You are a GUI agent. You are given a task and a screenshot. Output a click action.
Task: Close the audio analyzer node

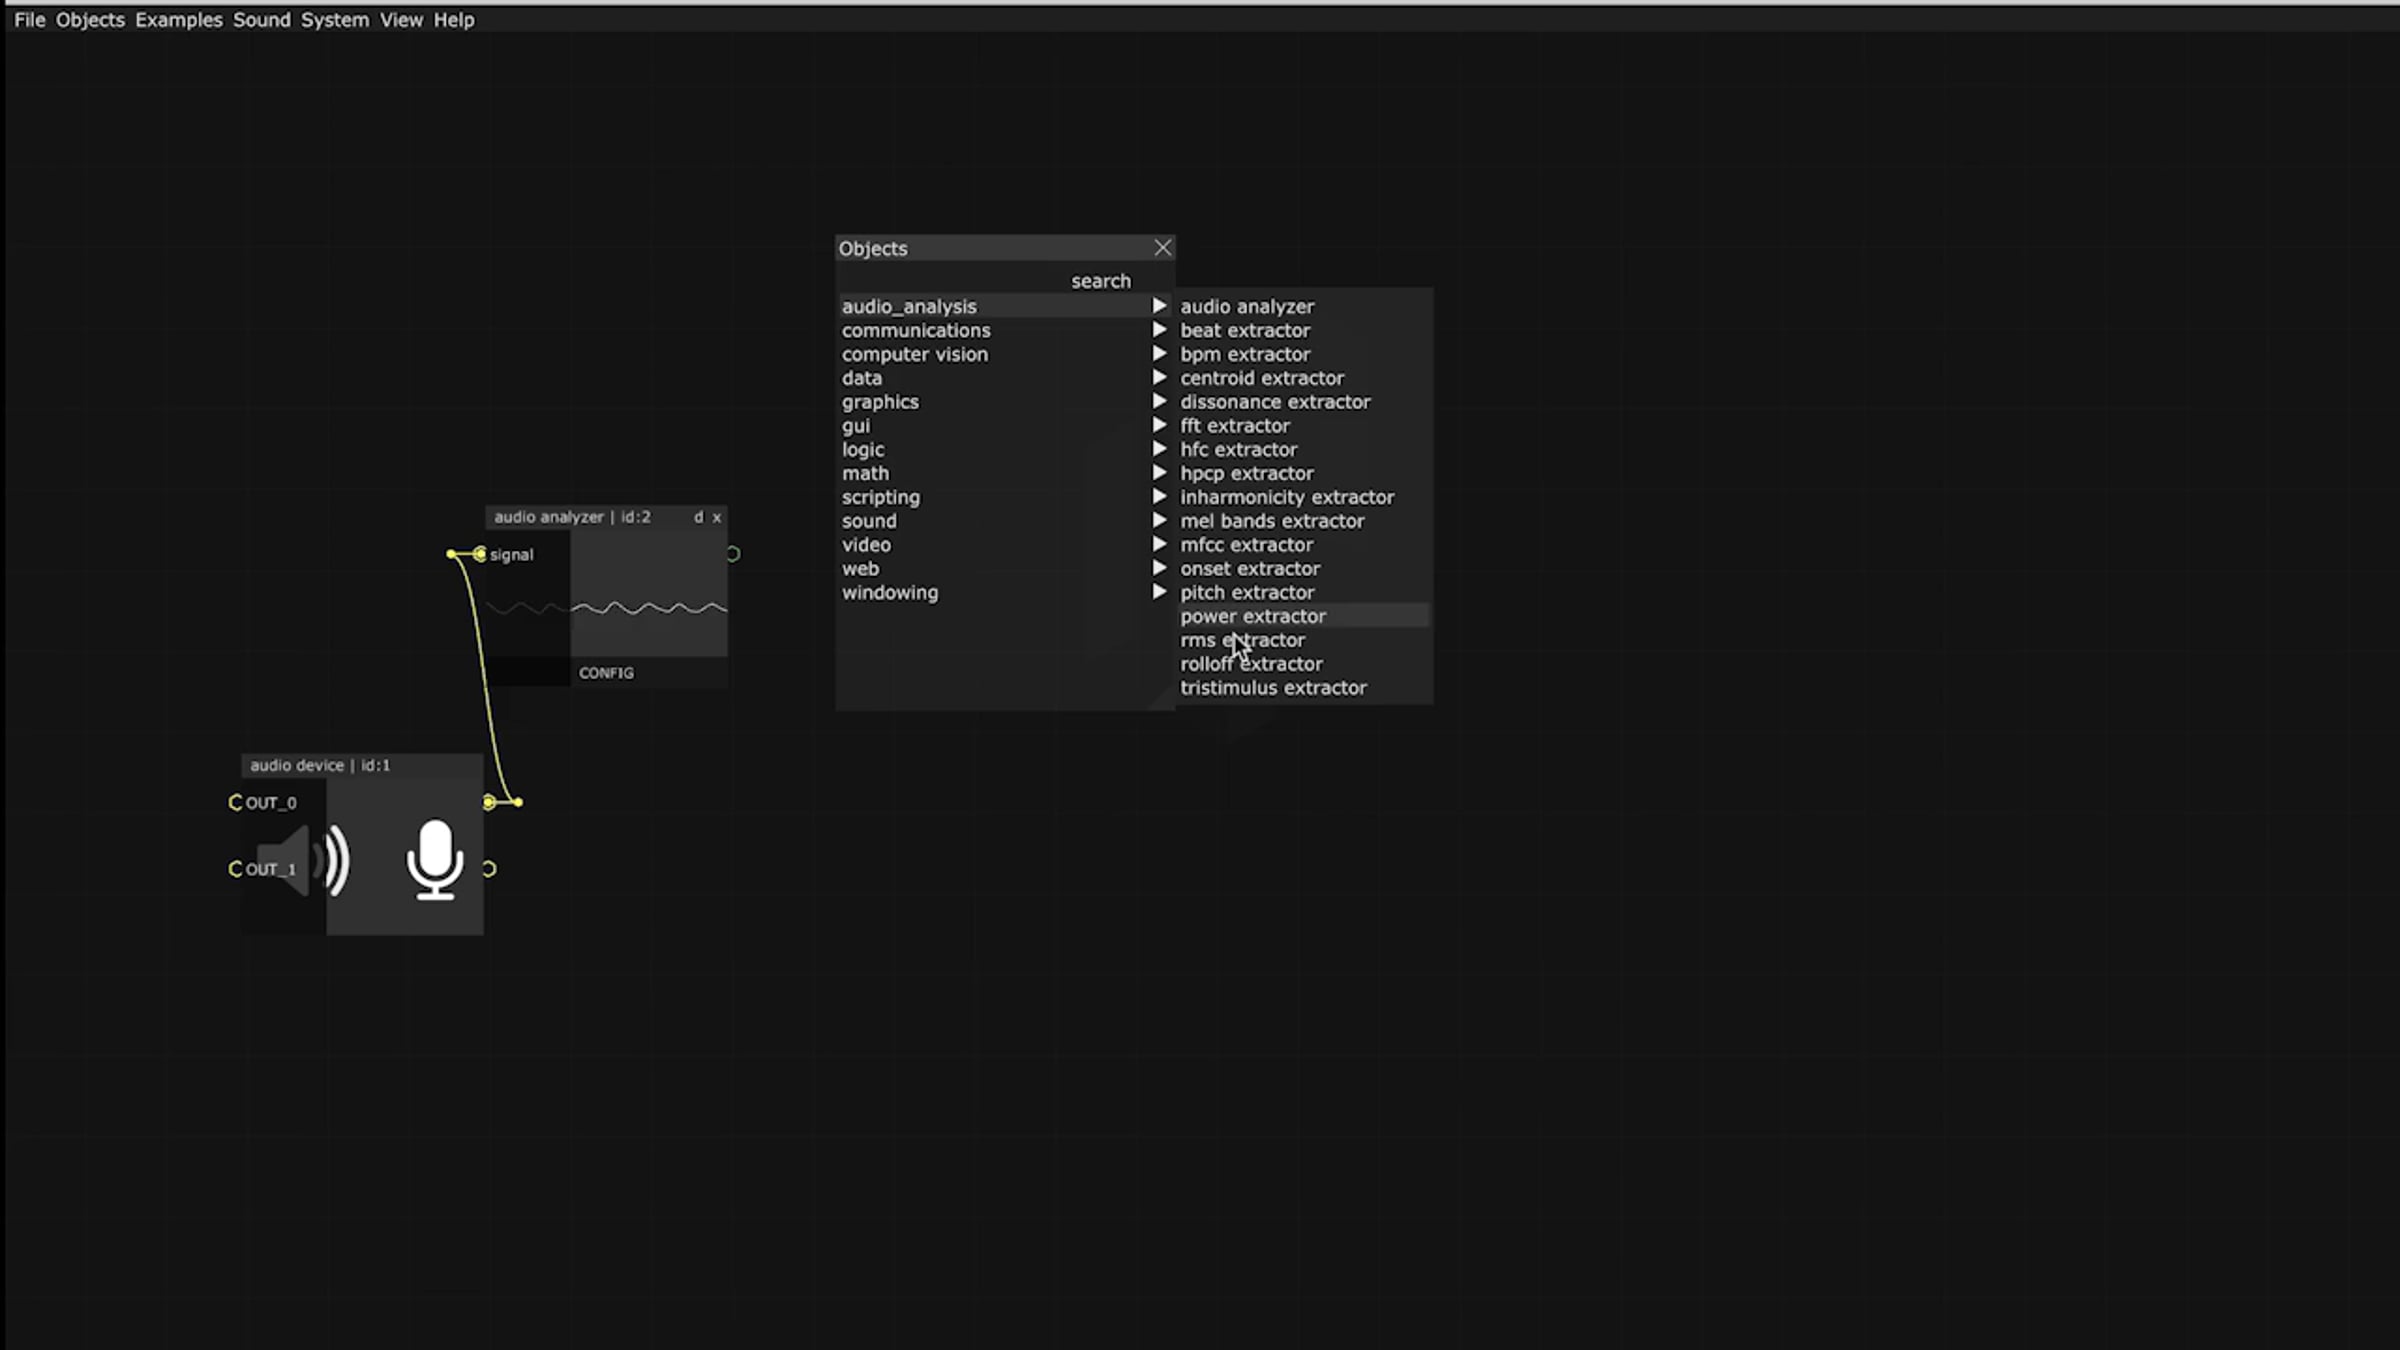coord(716,518)
